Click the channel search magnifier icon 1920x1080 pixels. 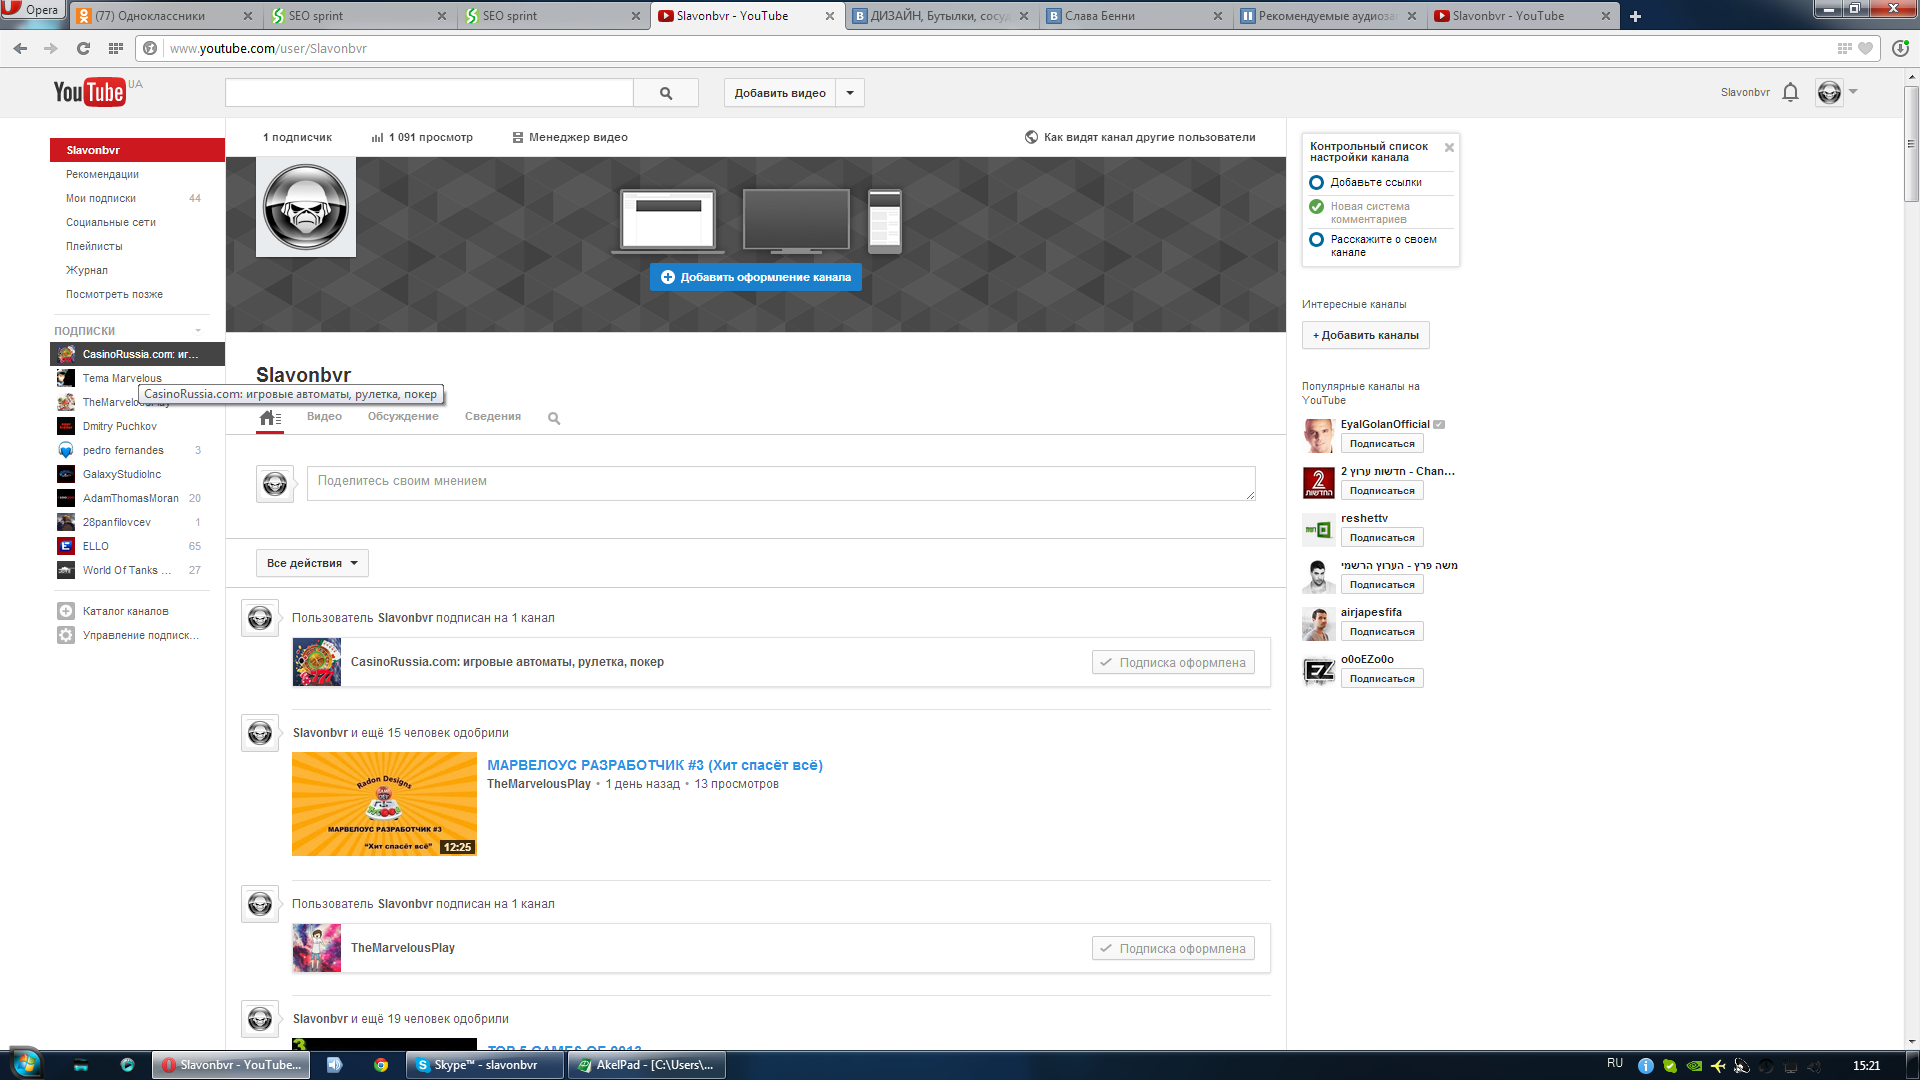554,418
